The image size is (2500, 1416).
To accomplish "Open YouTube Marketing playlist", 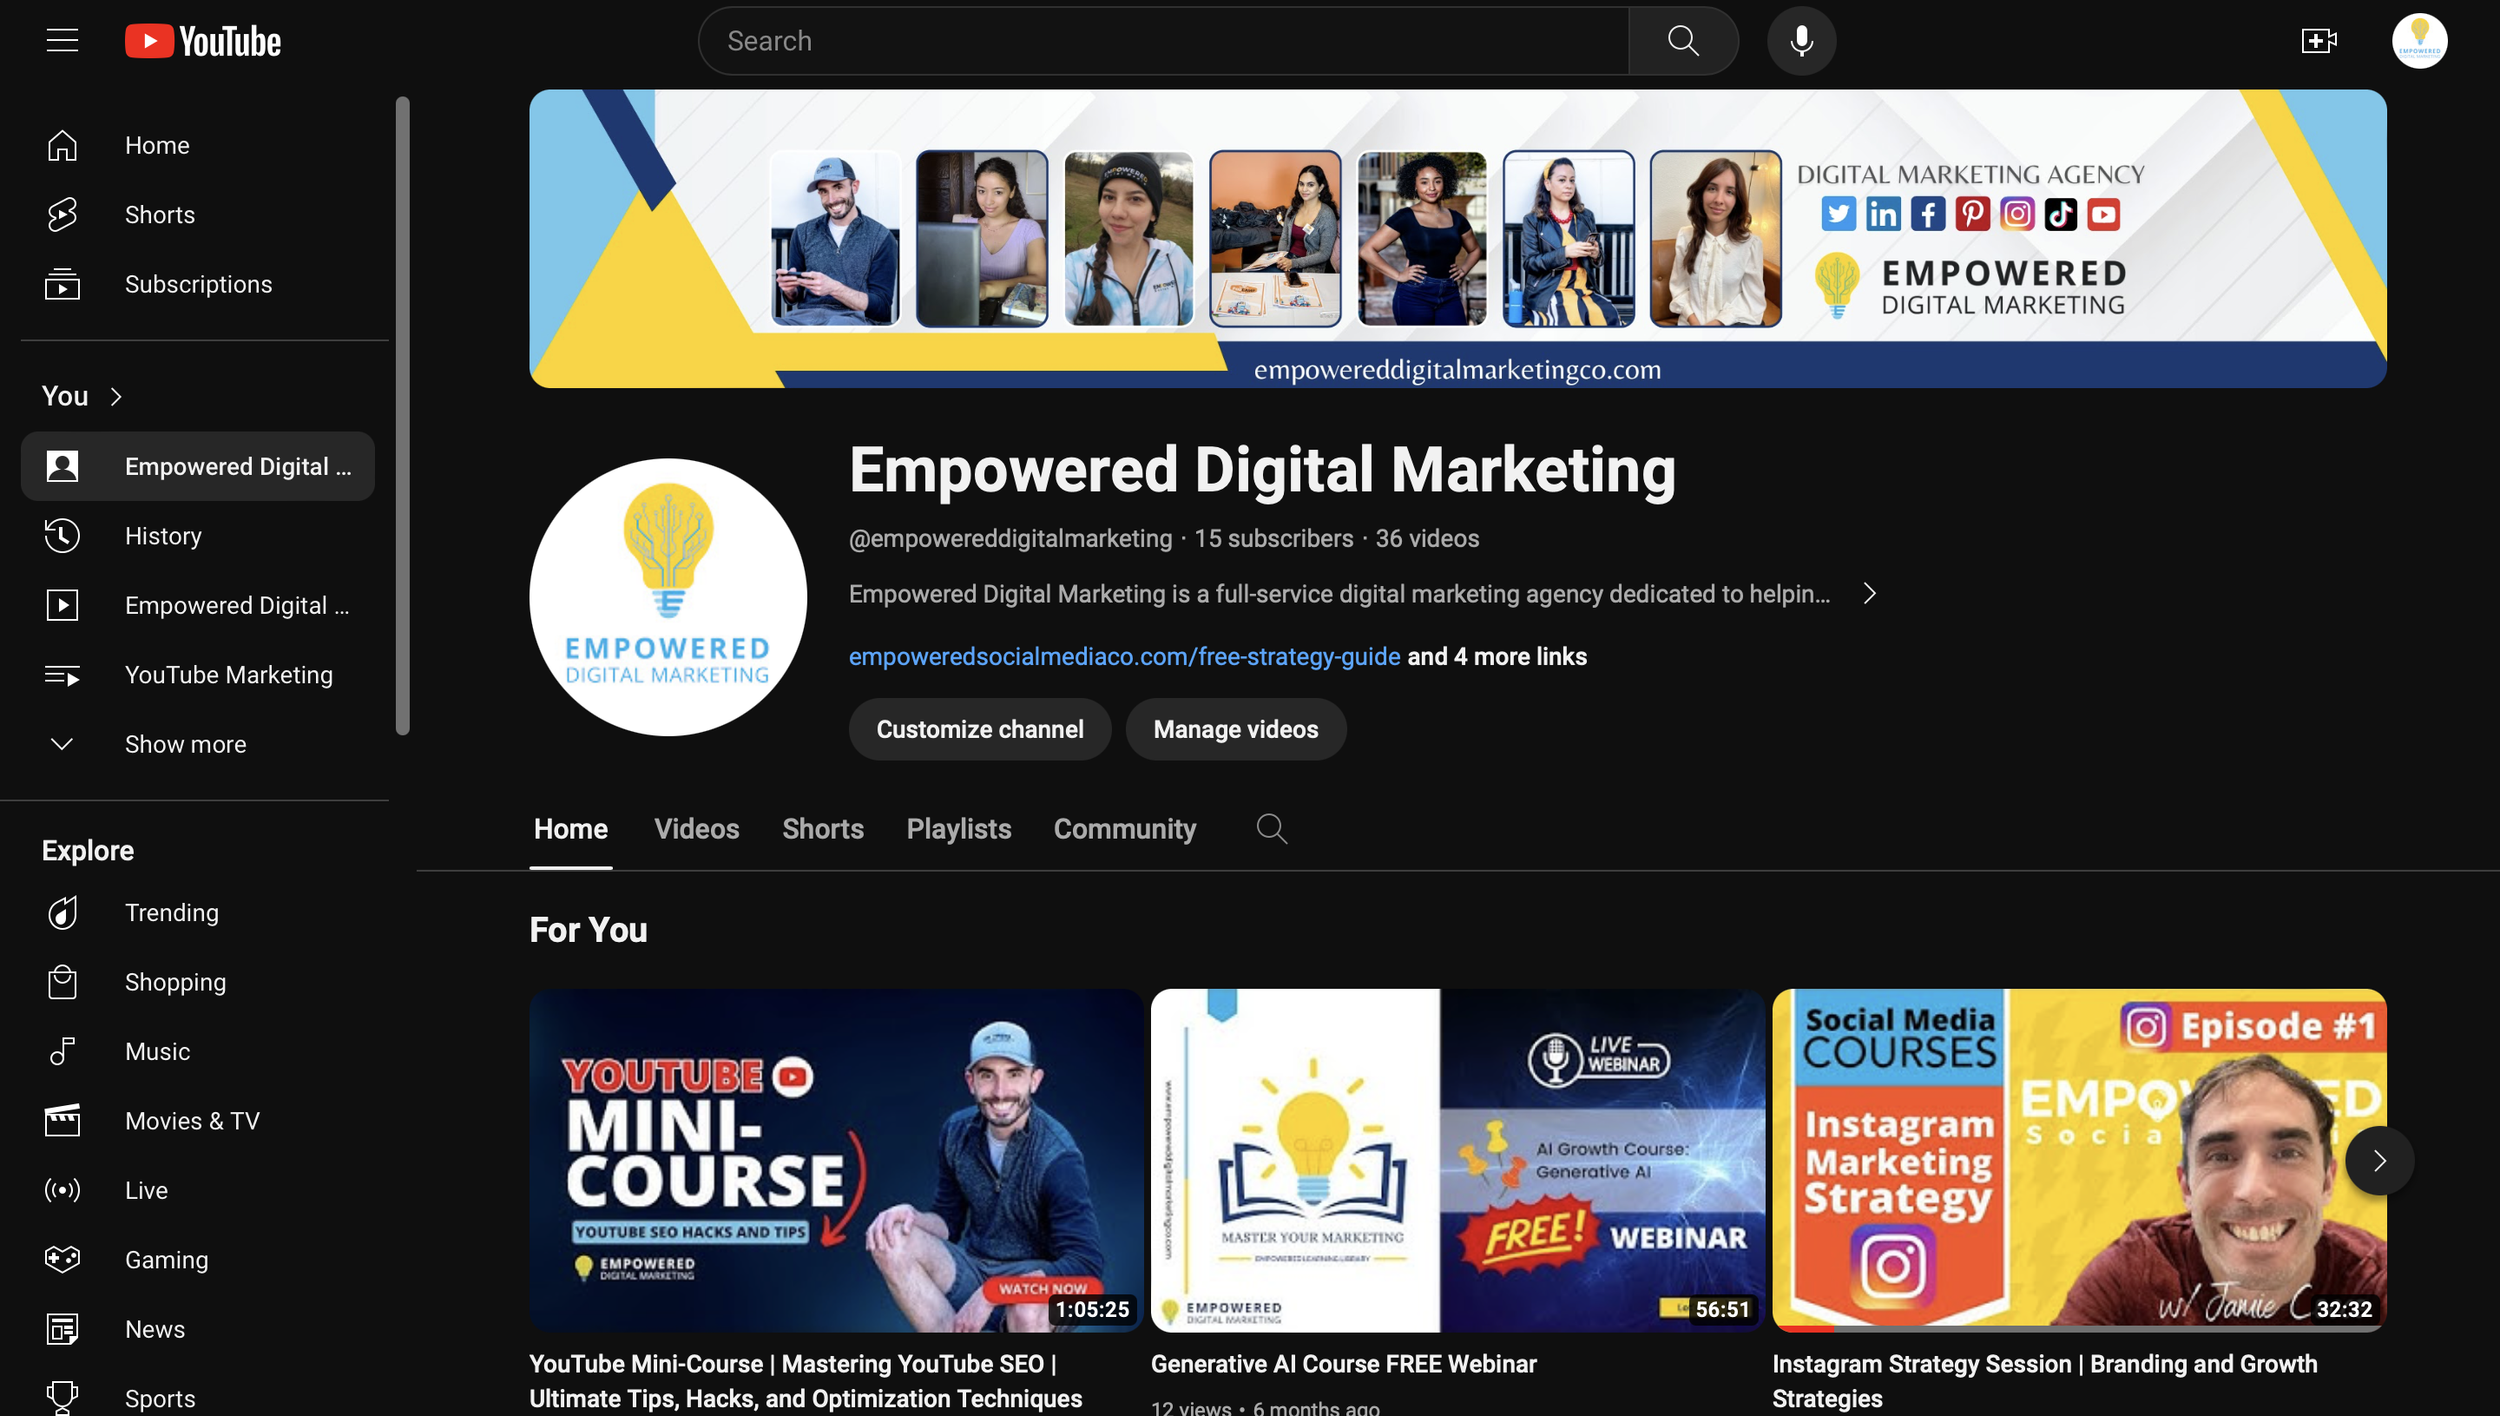I will pyautogui.click(x=198, y=675).
